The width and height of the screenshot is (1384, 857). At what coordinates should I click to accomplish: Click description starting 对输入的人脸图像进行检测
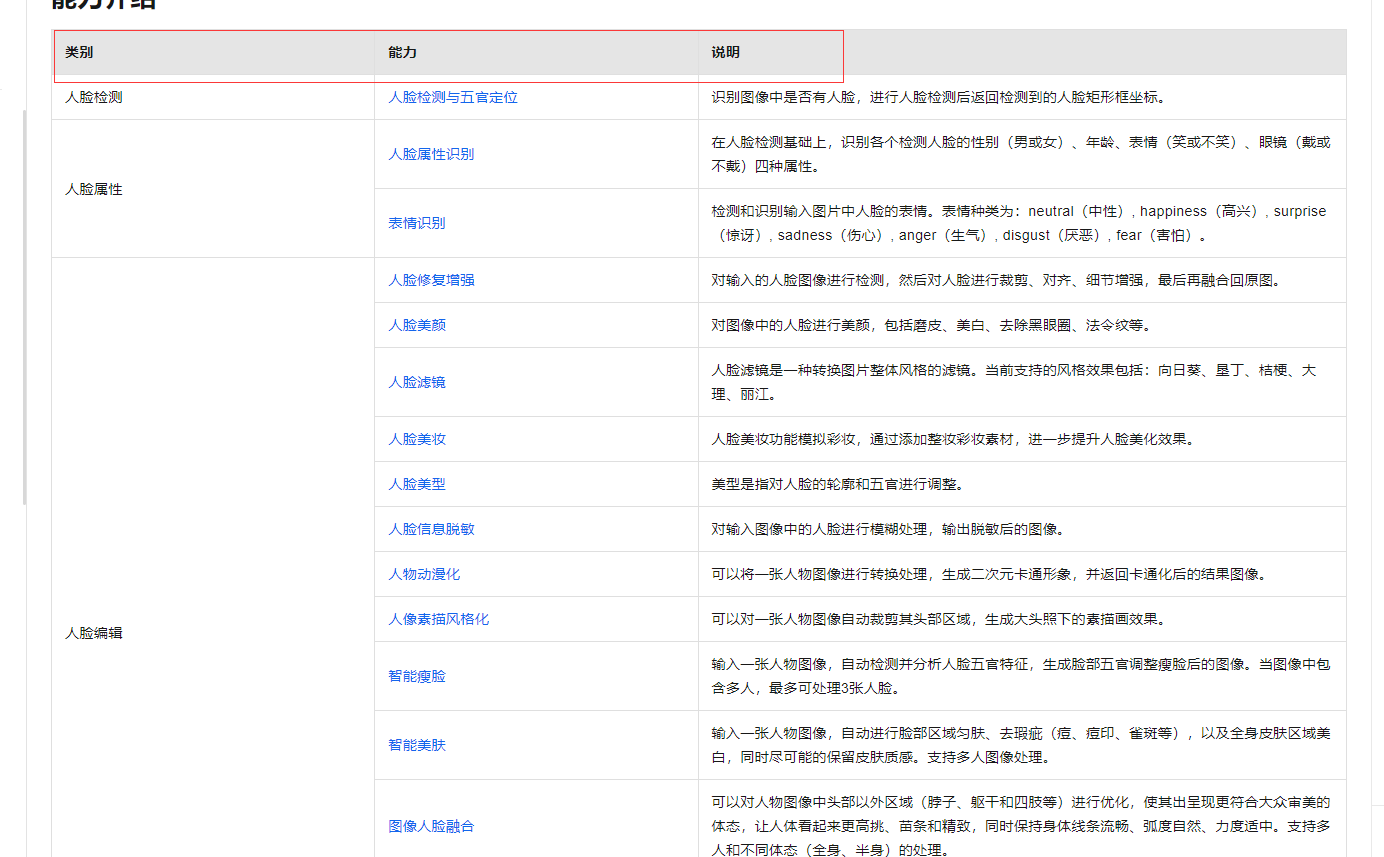click(x=996, y=280)
